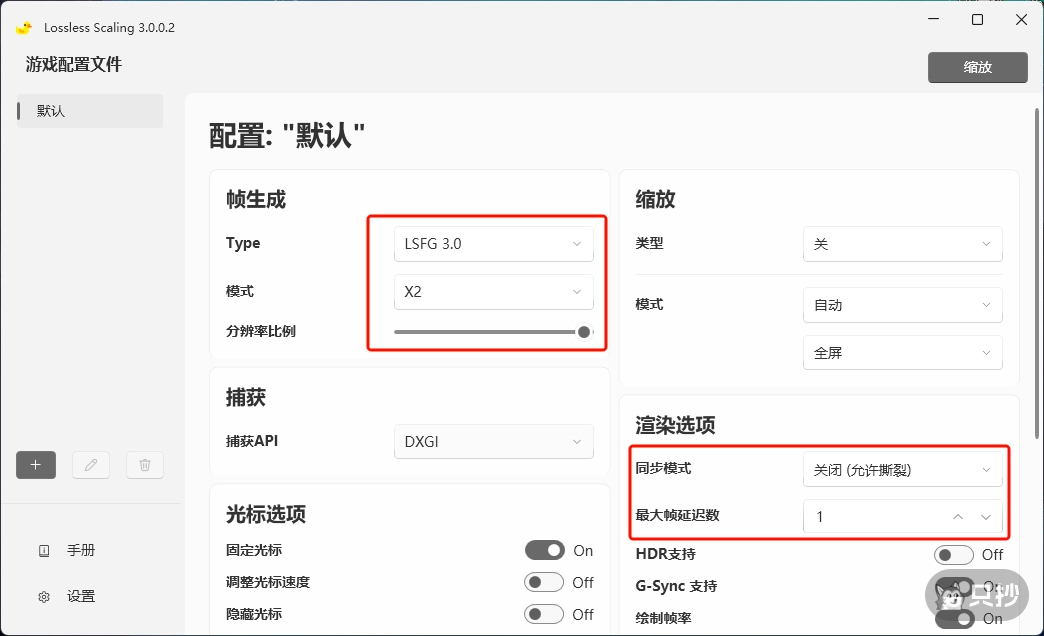Image resolution: width=1044 pixels, height=636 pixels.
Task: Open the Type dropdown showing LSFG 3.0
Action: (493, 243)
